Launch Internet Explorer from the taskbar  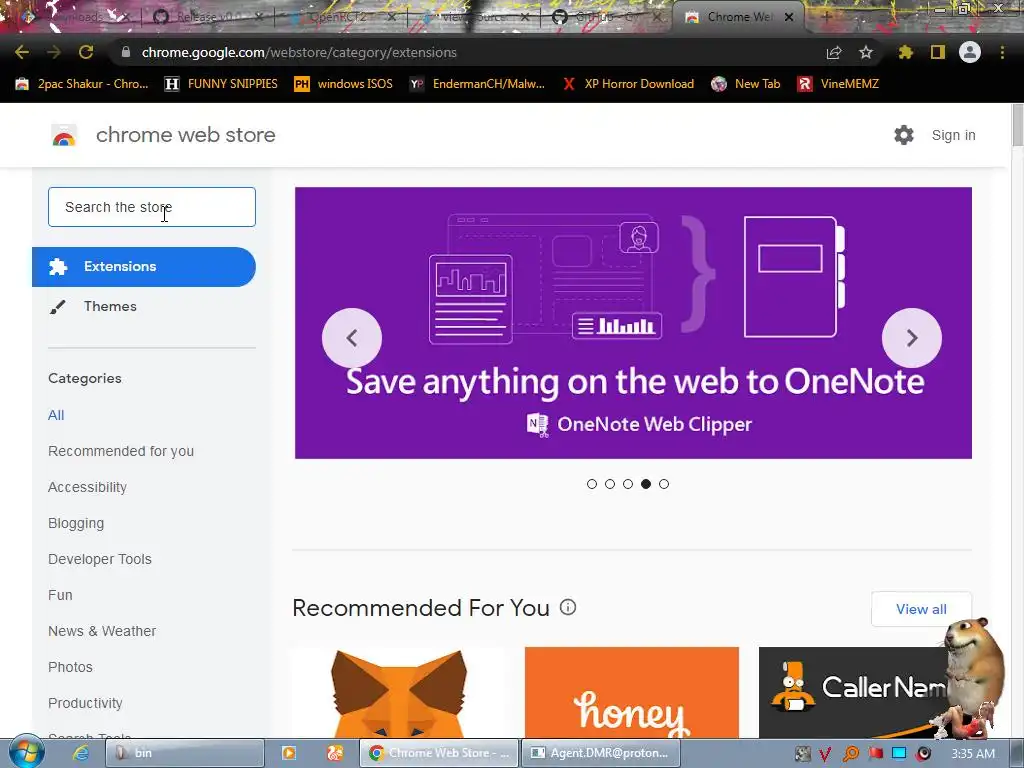(x=80, y=753)
